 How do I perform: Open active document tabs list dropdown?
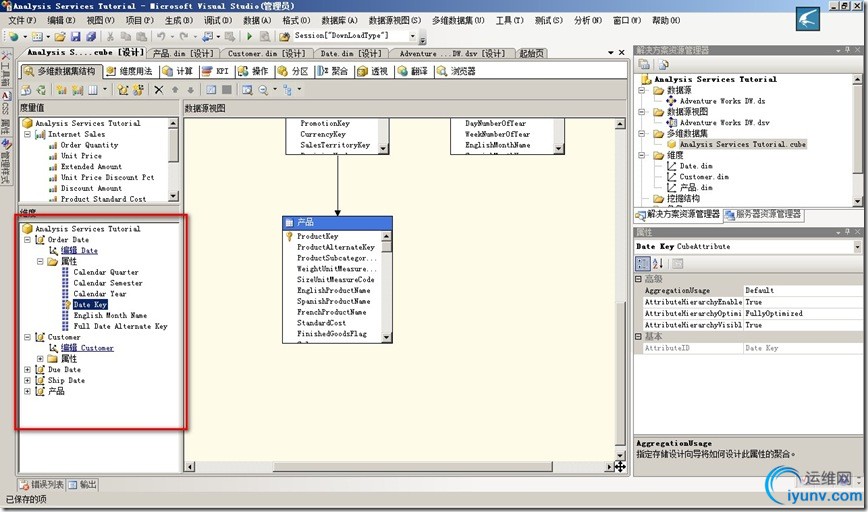point(611,53)
